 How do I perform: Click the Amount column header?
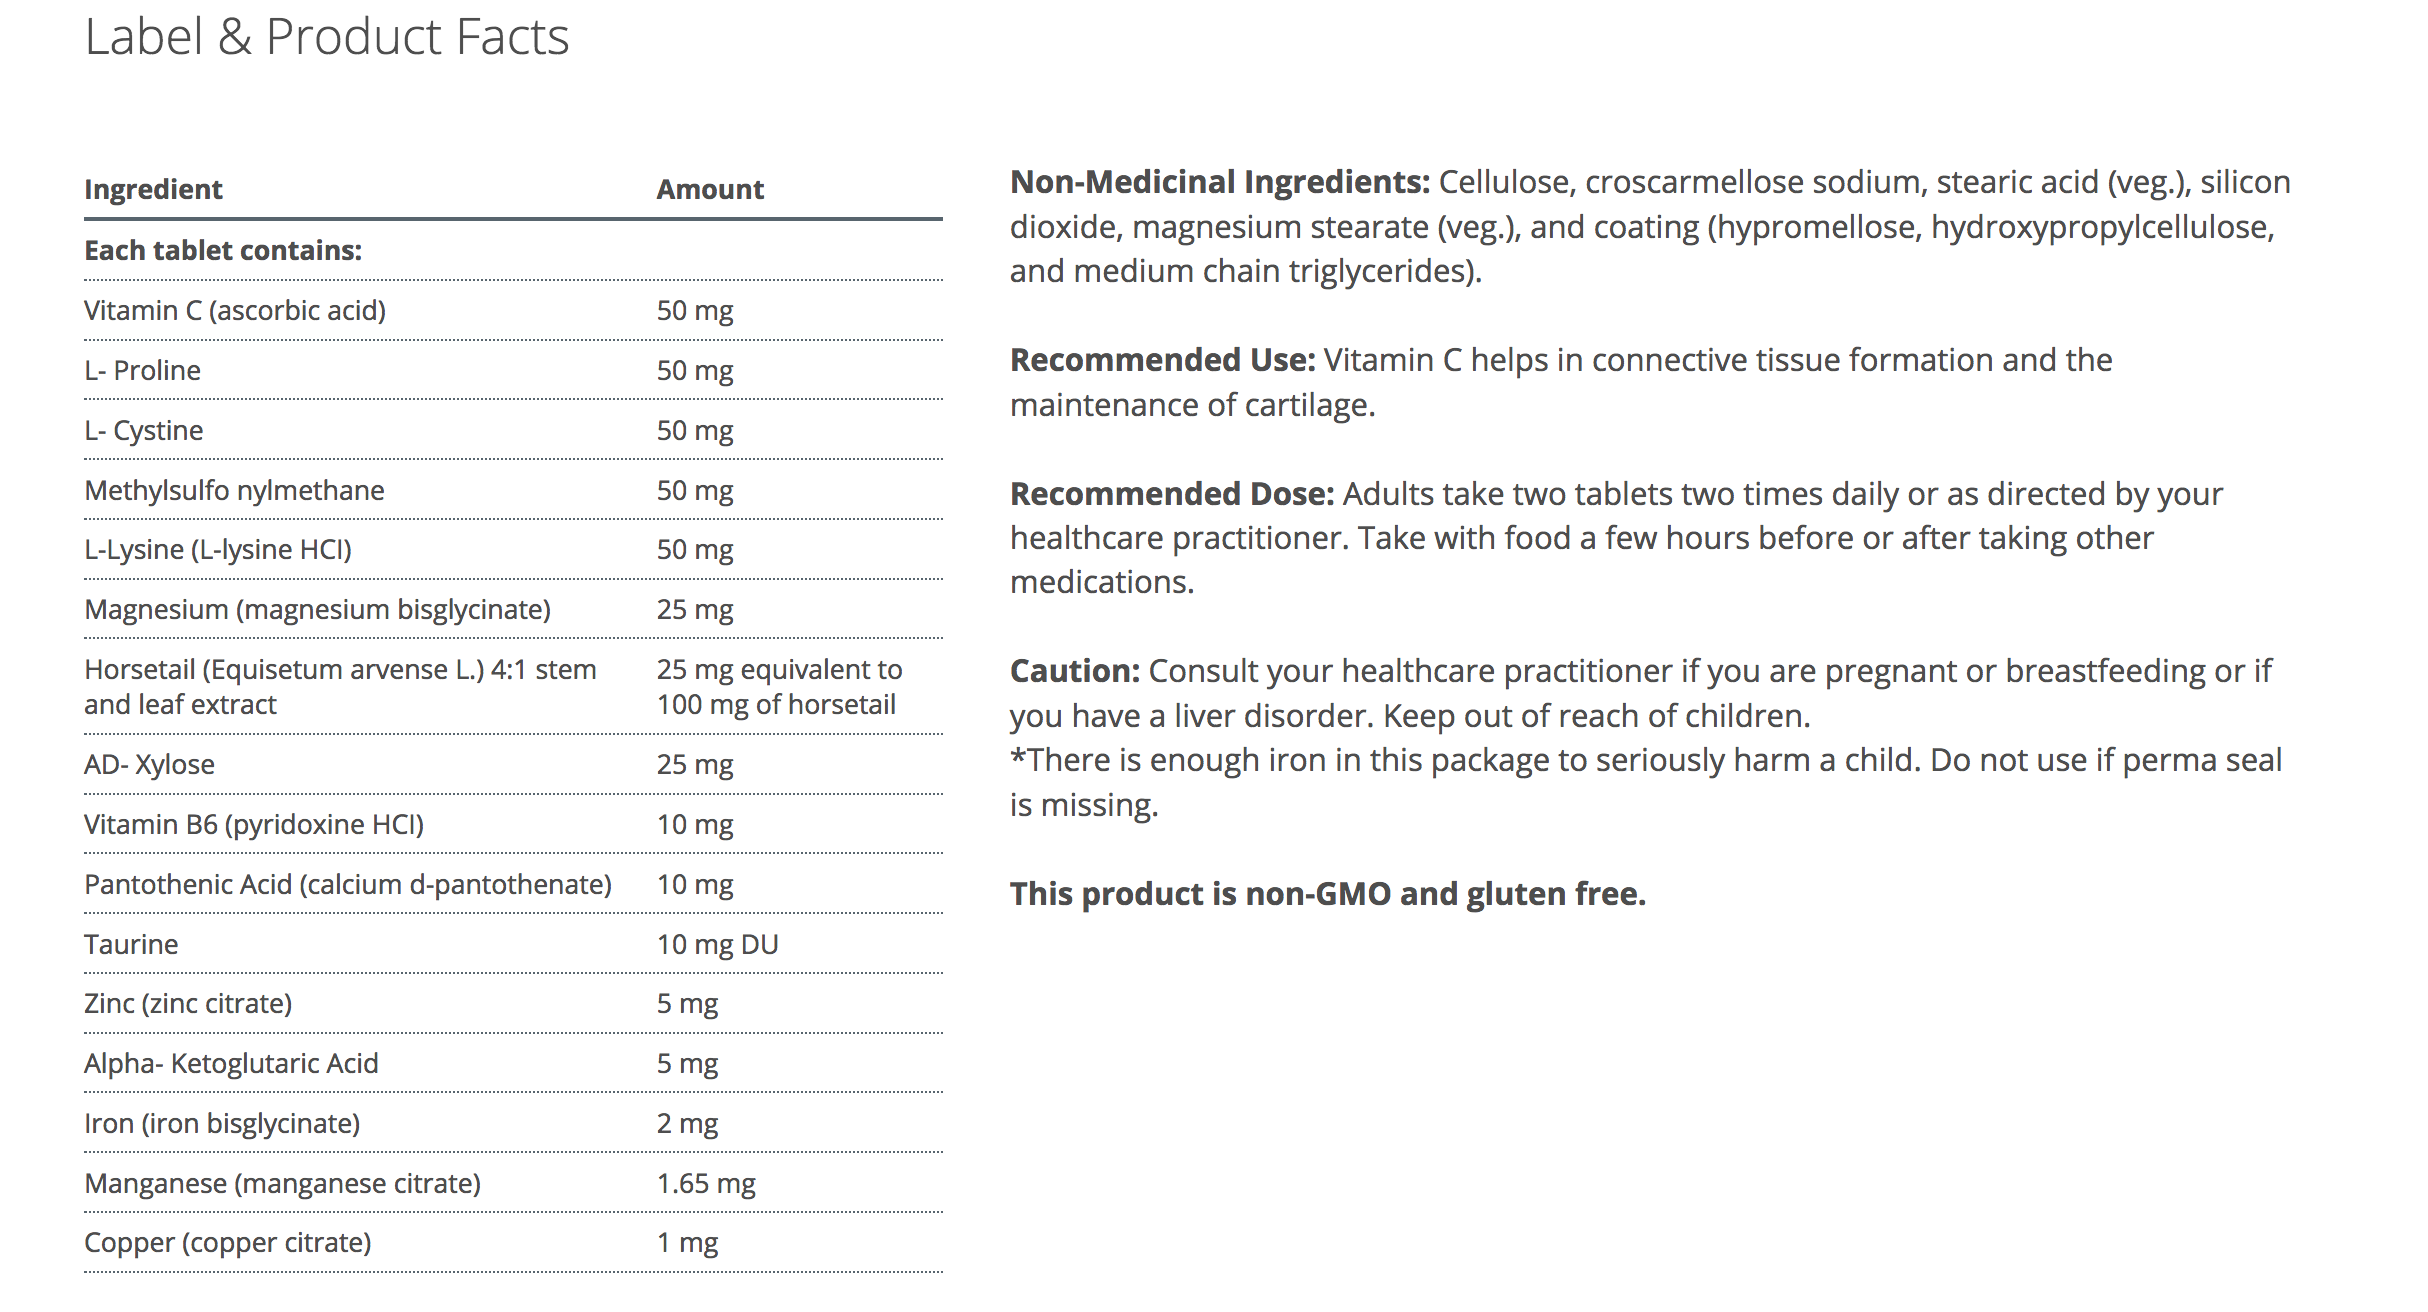(x=709, y=189)
